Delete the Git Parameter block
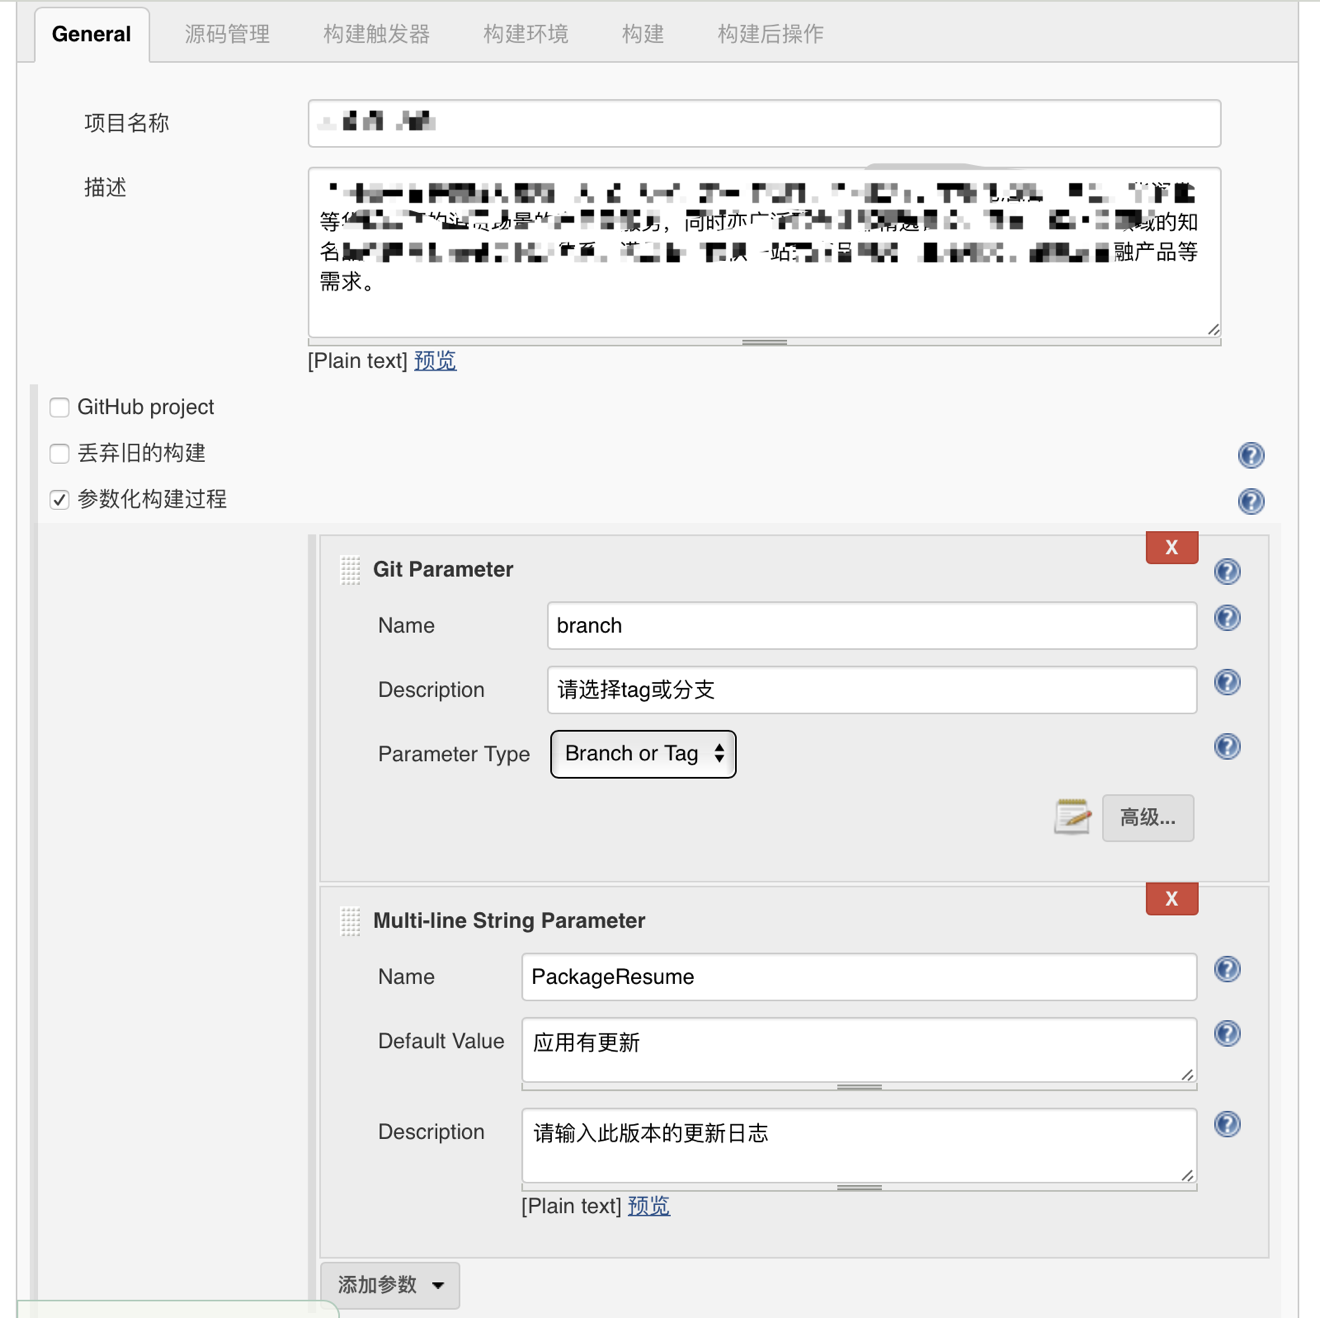1320x1318 pixels. [x=1172, y=547]
